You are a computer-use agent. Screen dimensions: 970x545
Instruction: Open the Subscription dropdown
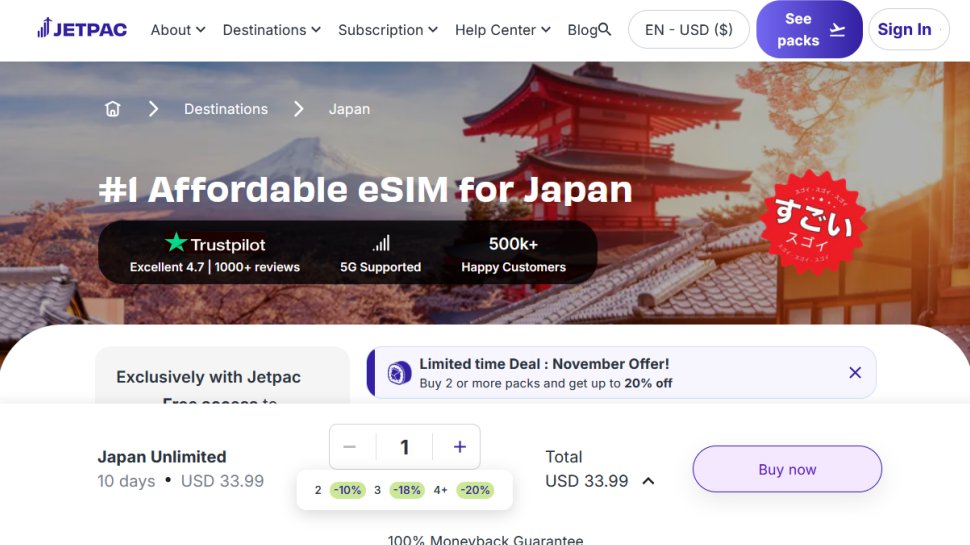pos(388,30)
